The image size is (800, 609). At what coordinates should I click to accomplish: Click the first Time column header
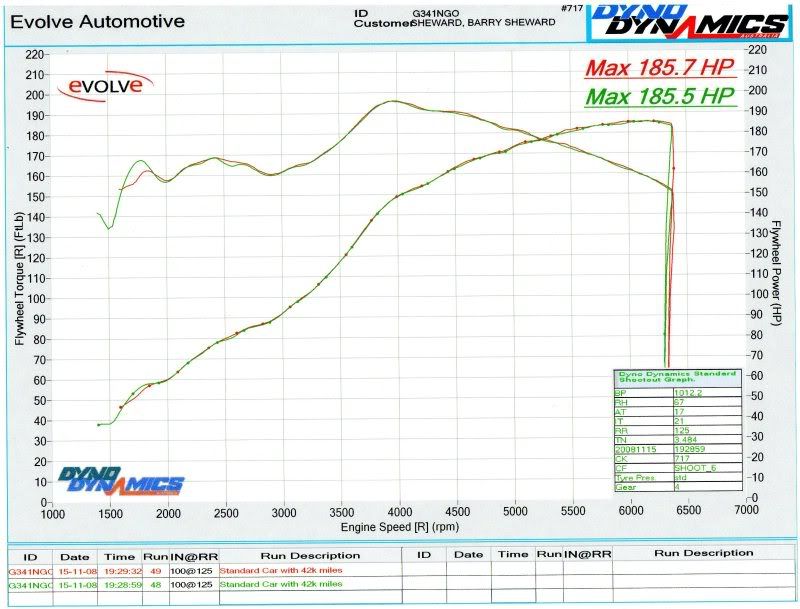click(x=122, y=554)
